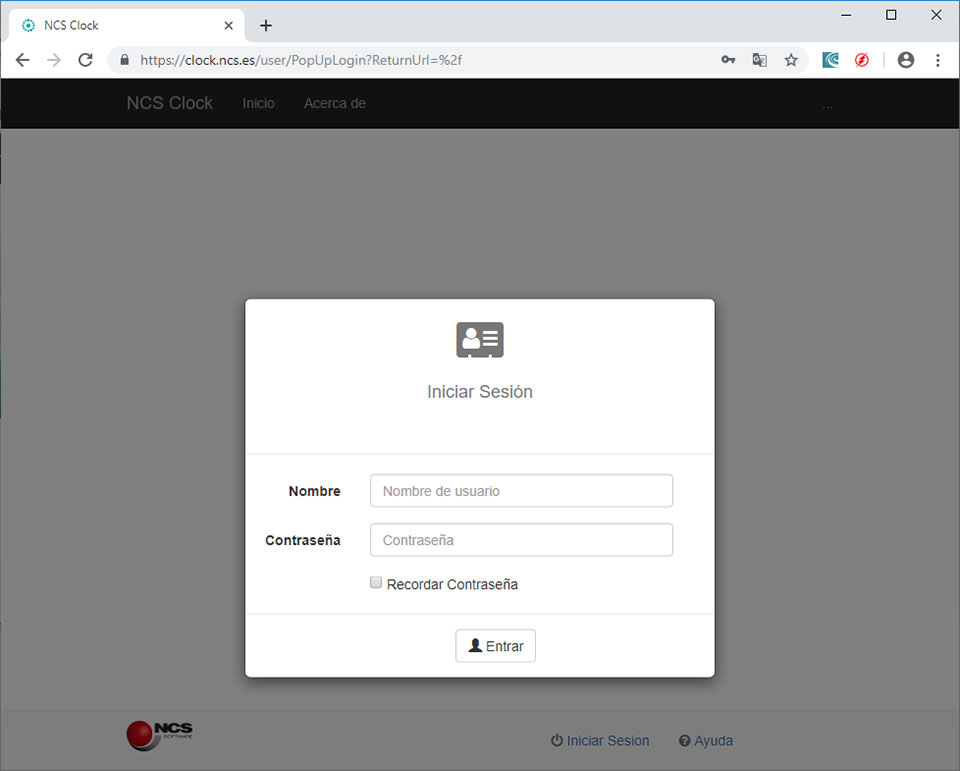960x771 pixels.
Task: Open Inicio in the navigation bar
Action: tap(258, 103)
